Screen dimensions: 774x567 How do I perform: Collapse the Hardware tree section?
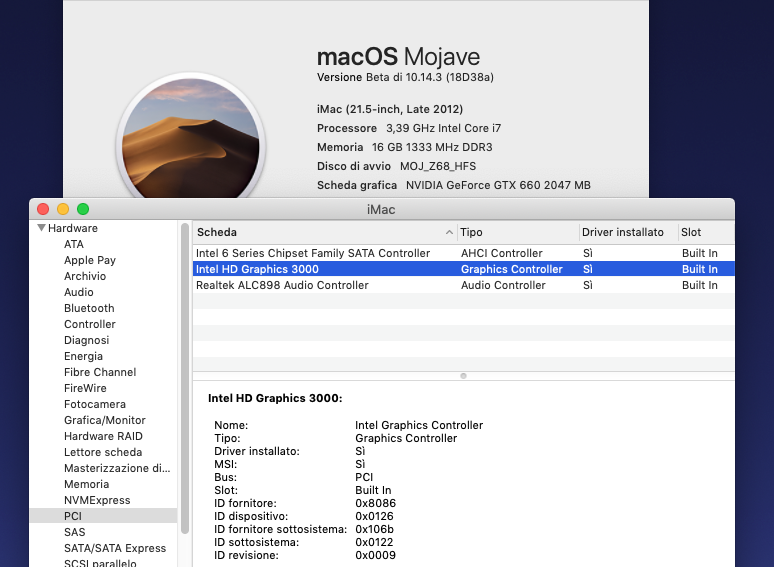coord(41,228)
